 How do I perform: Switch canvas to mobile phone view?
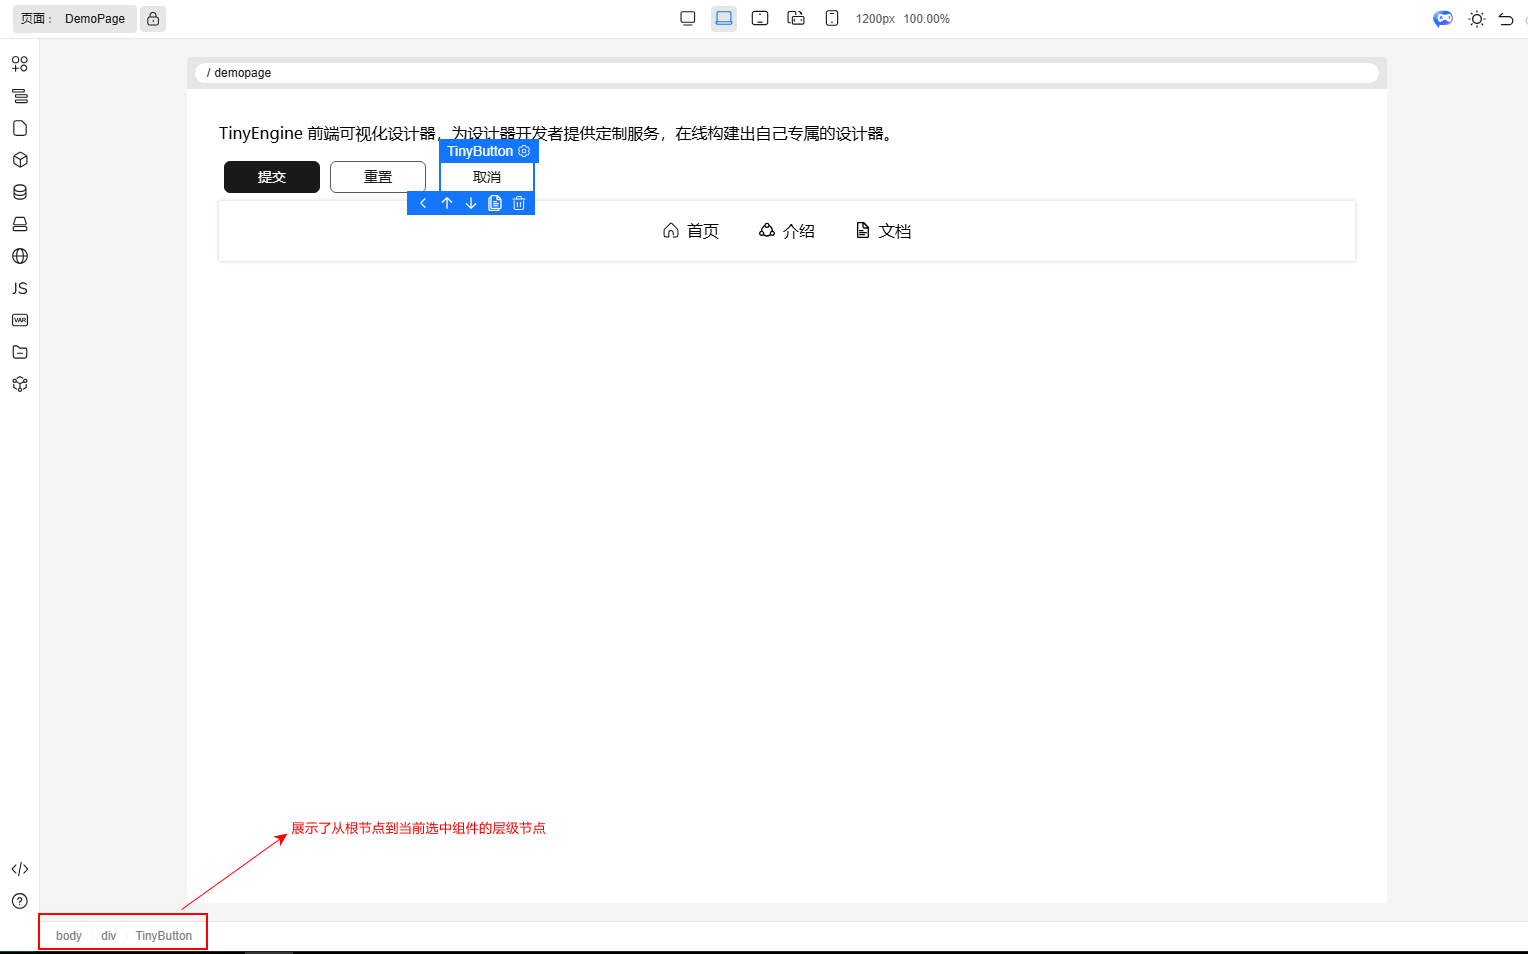[832, 18]
